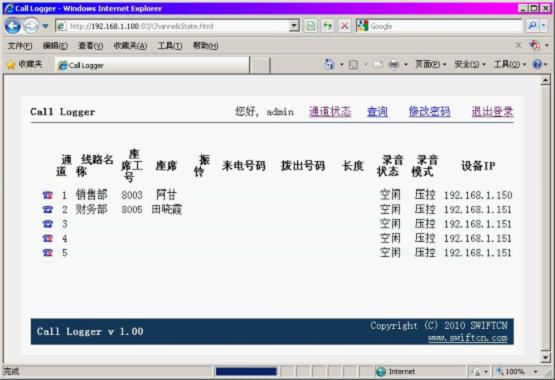Click the phone icon for channel 3

pos(48,224)
